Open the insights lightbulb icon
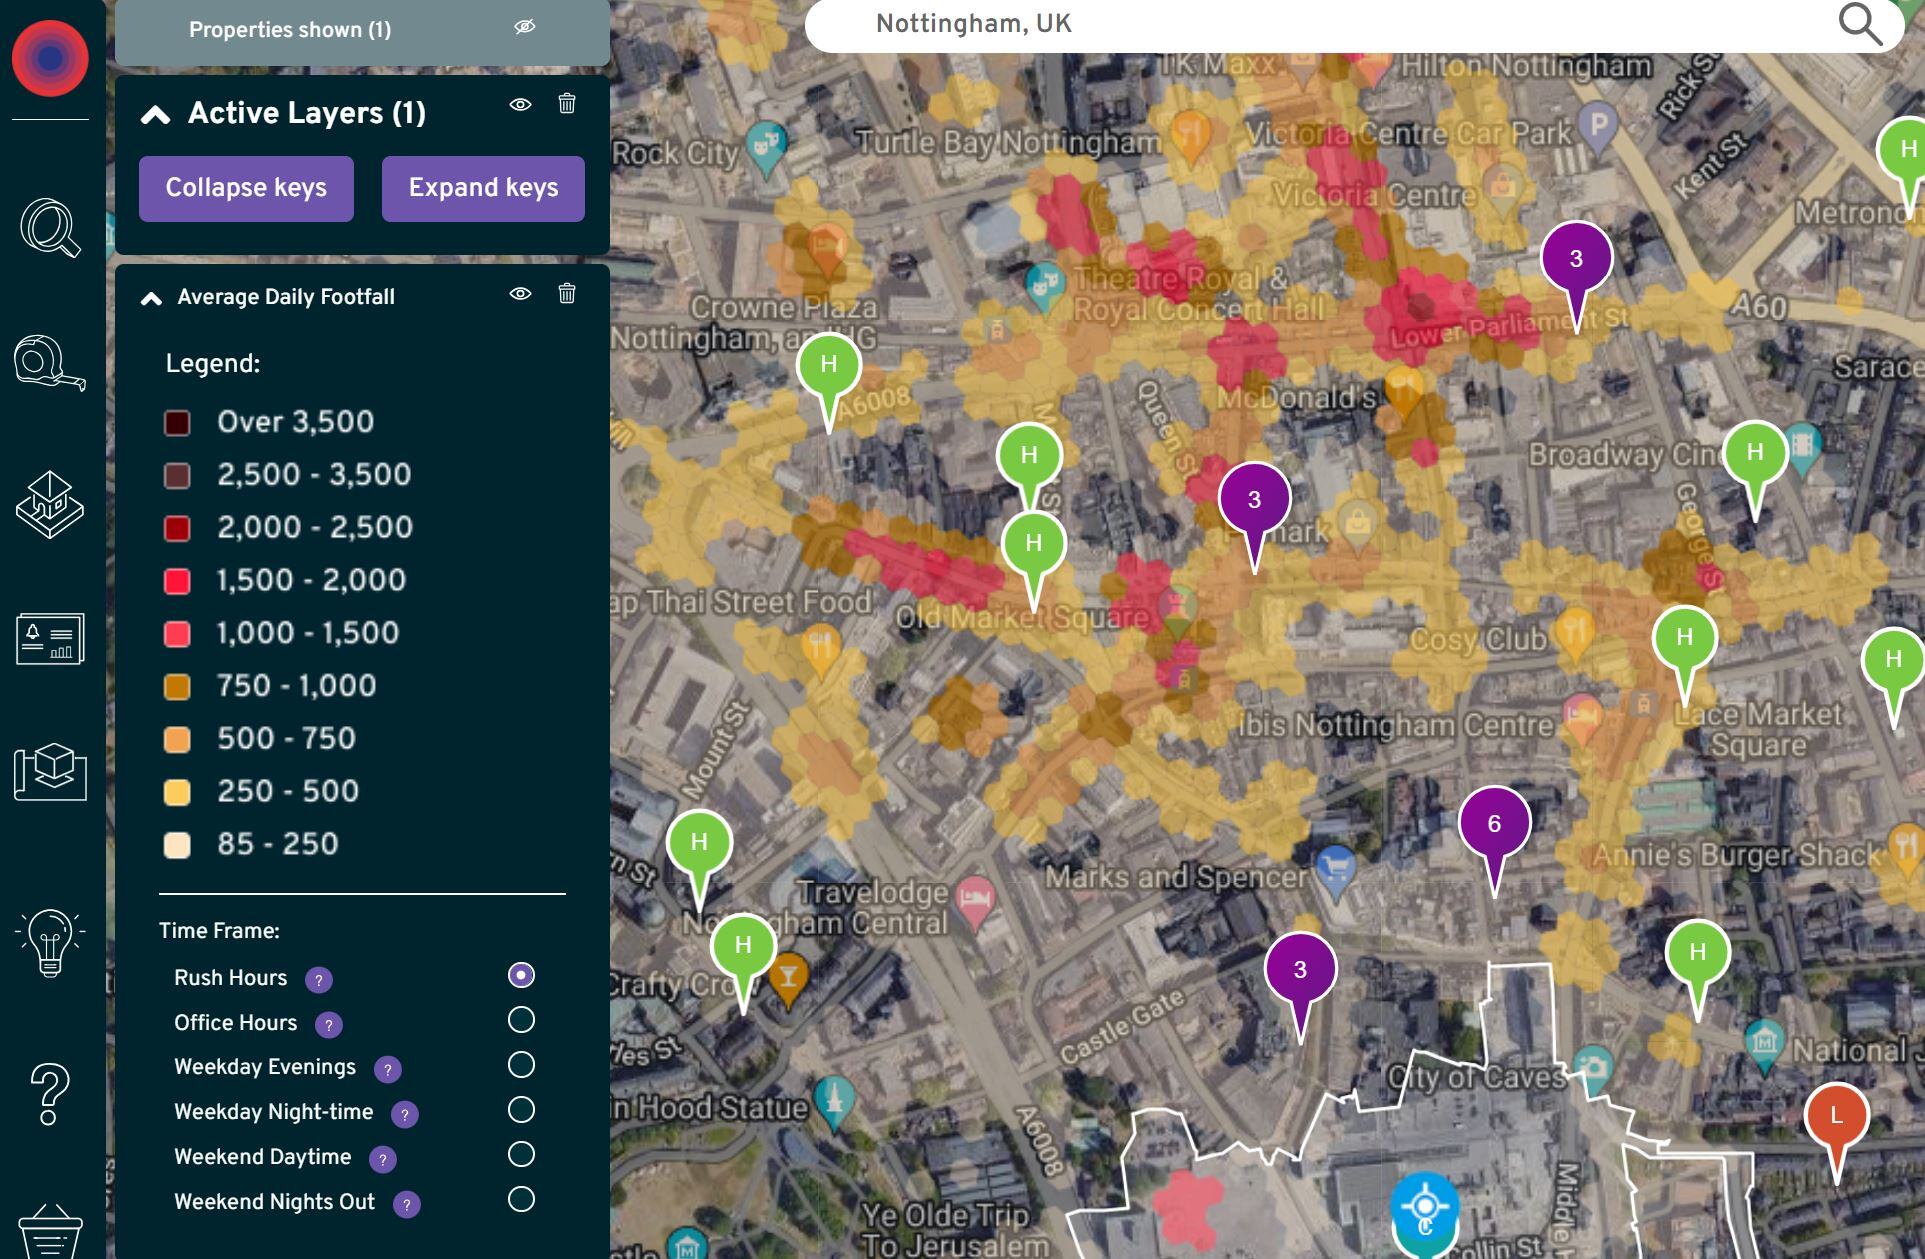Viewport: 1925px width, 1259px height. 50,940
